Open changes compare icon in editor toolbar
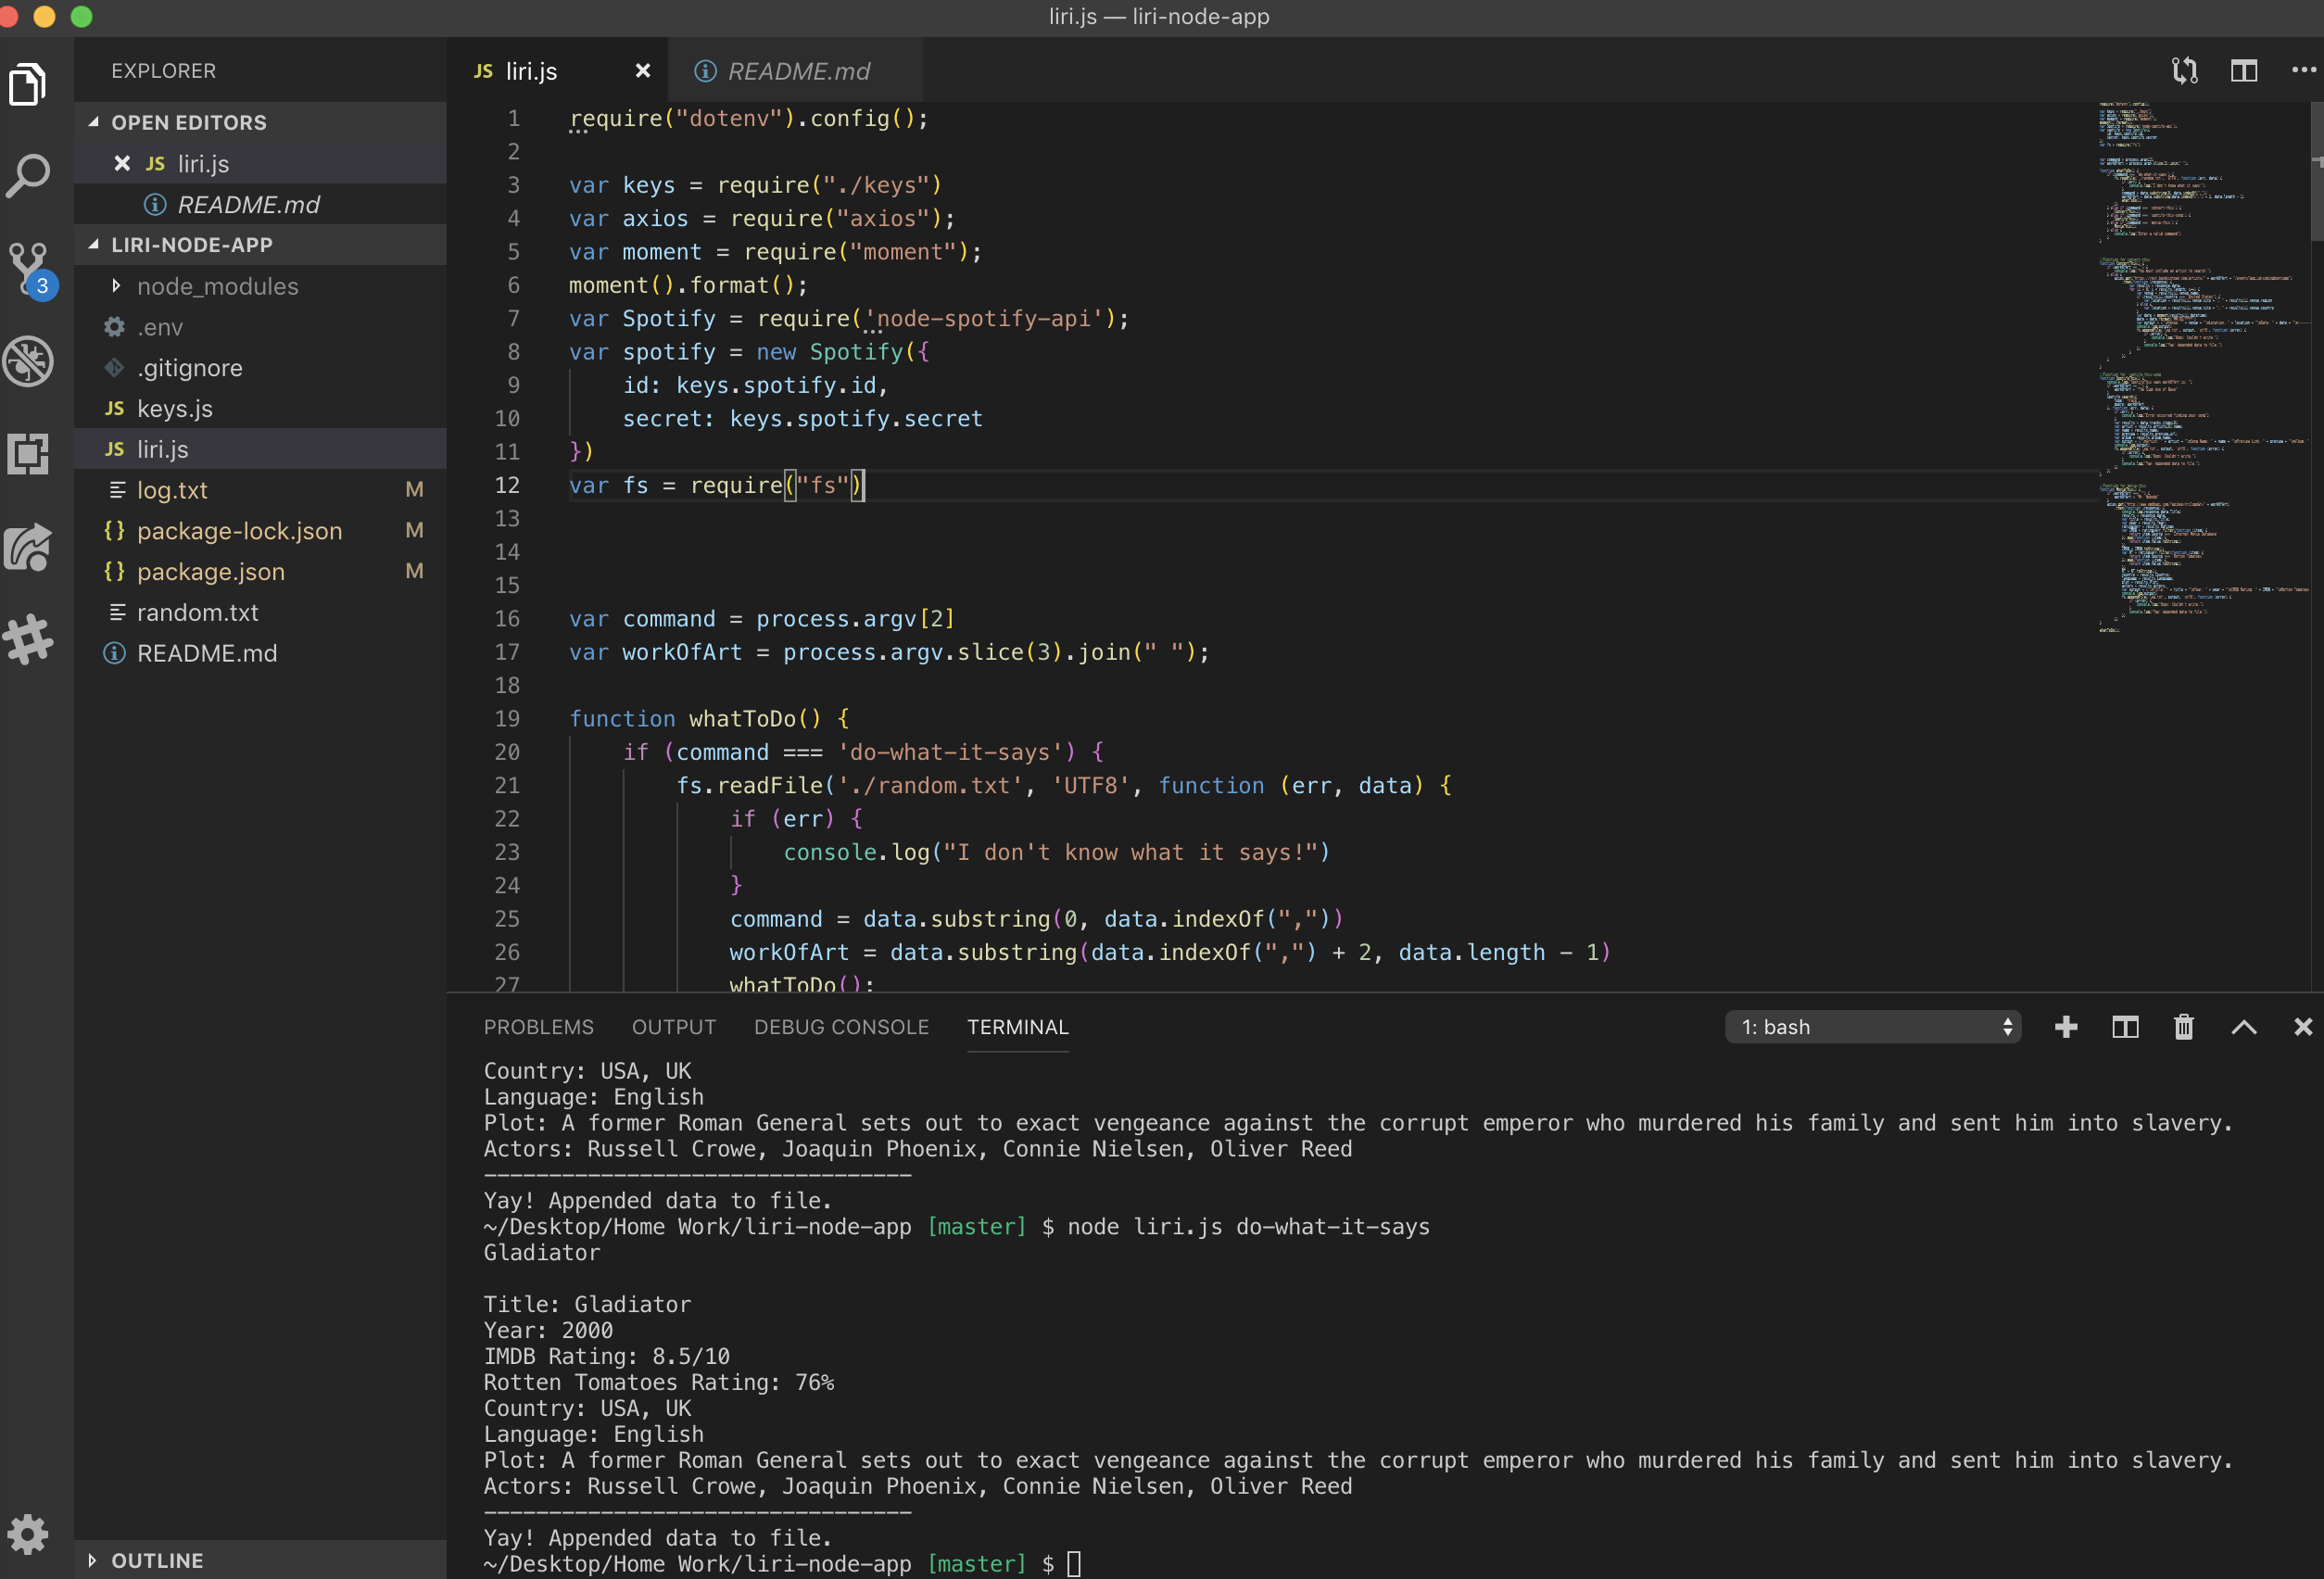2324x1579 pixels. pyautogui.click(x=2184, y=71)
